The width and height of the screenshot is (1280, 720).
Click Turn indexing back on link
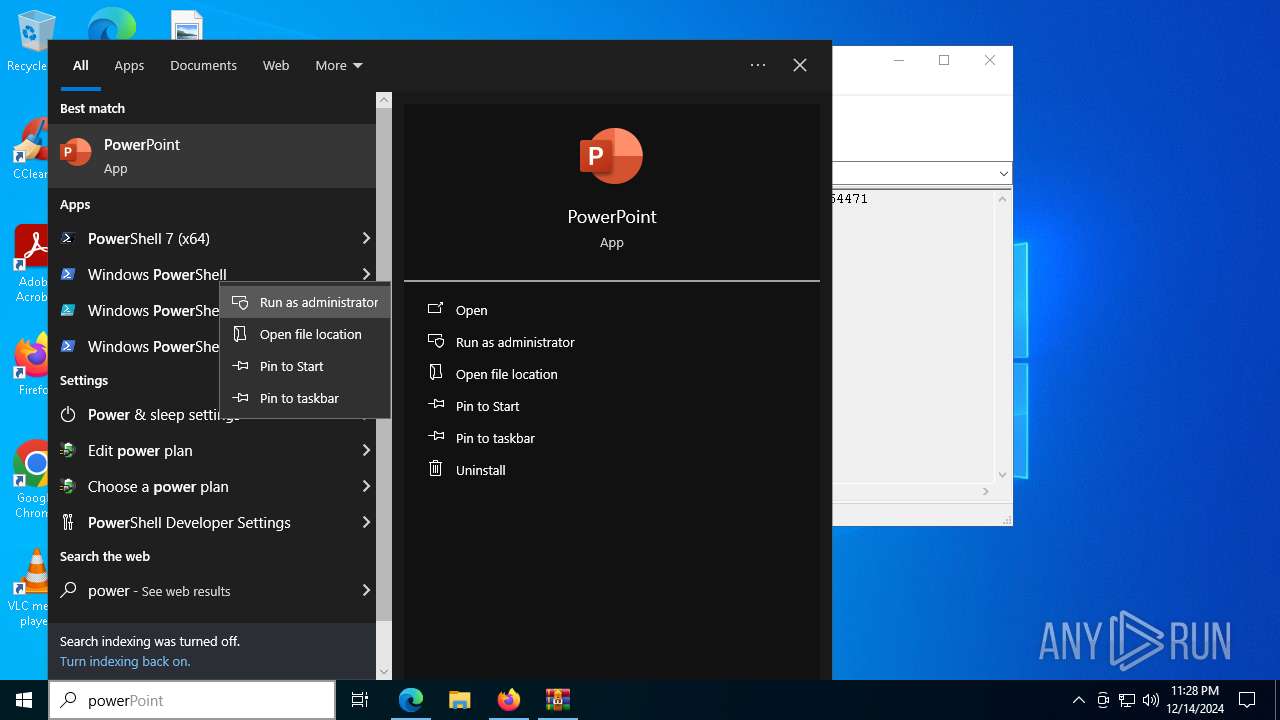pyautogui.click(x=125, y=661)
